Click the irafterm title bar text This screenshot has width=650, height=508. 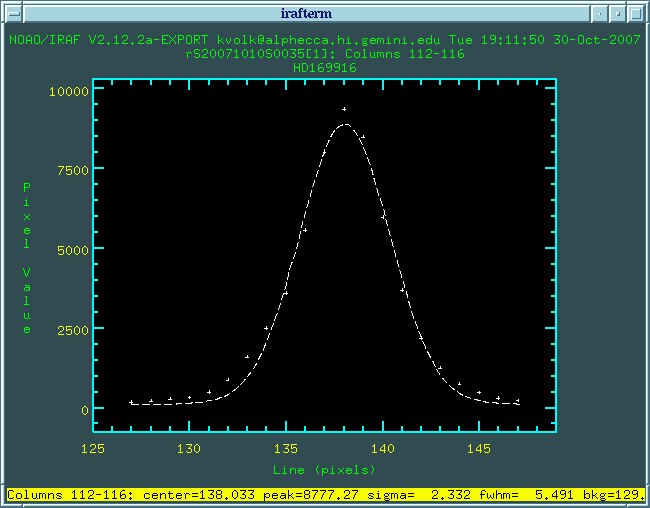click(306, 14)
